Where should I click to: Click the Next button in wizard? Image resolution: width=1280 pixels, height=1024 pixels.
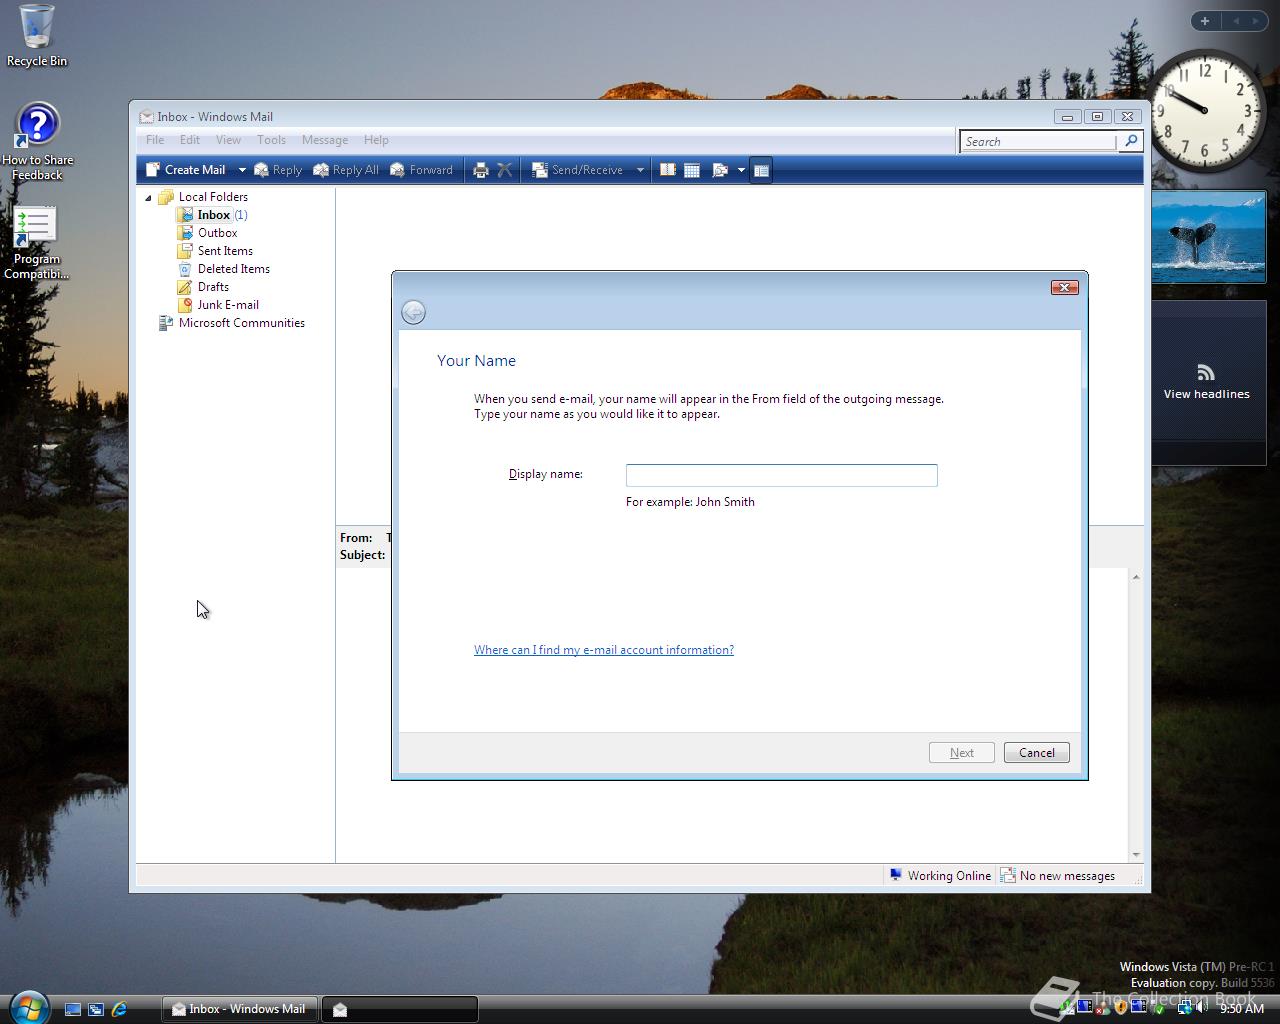click(x=961, y=753)
